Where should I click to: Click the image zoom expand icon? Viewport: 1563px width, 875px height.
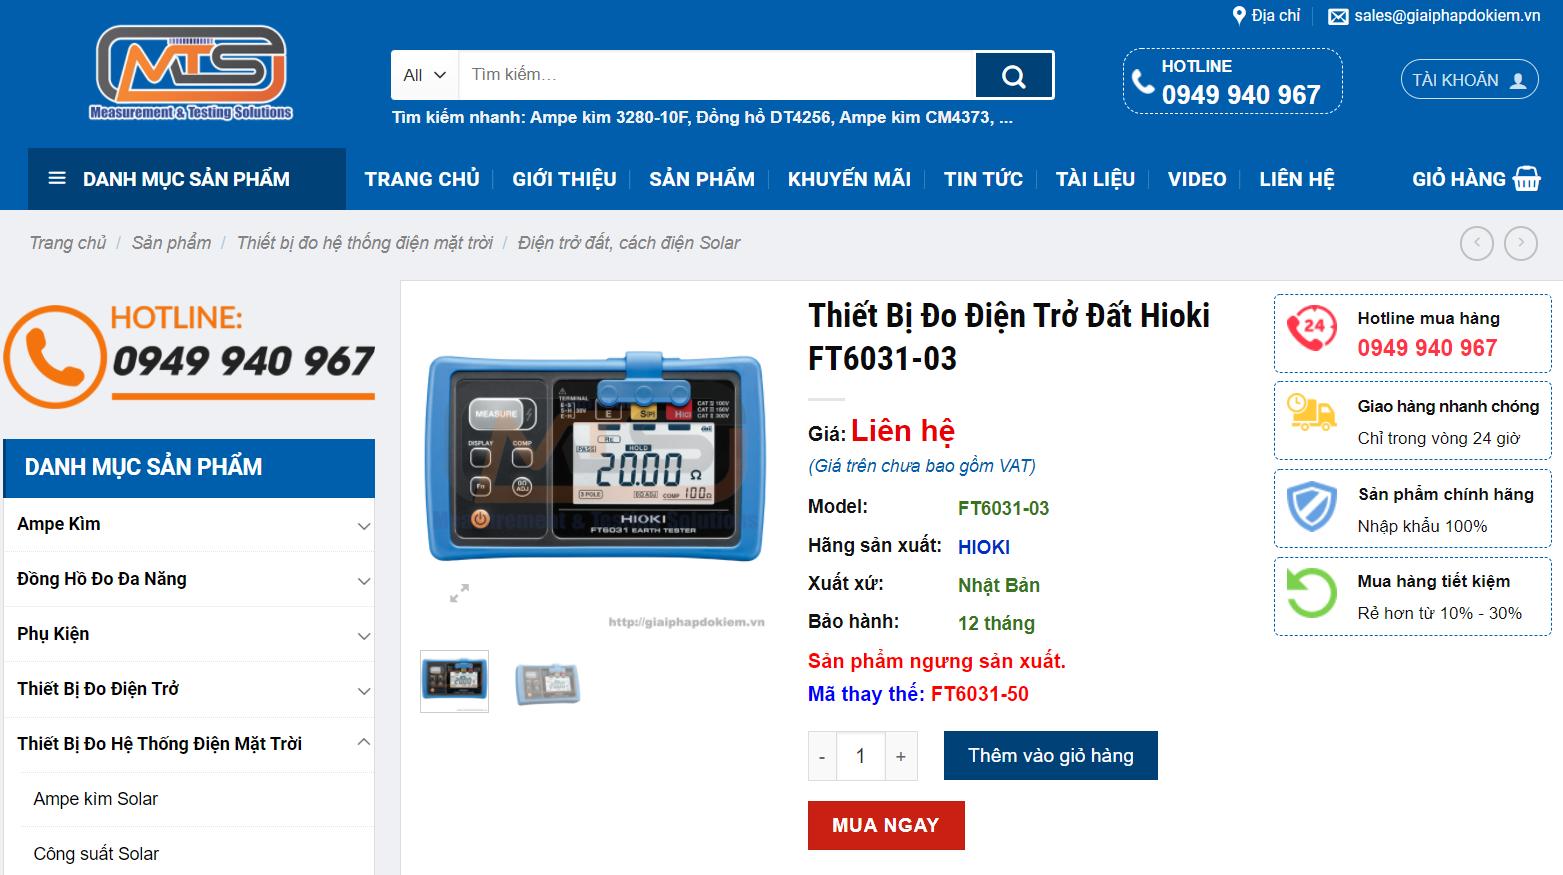[x=459, y=593]
